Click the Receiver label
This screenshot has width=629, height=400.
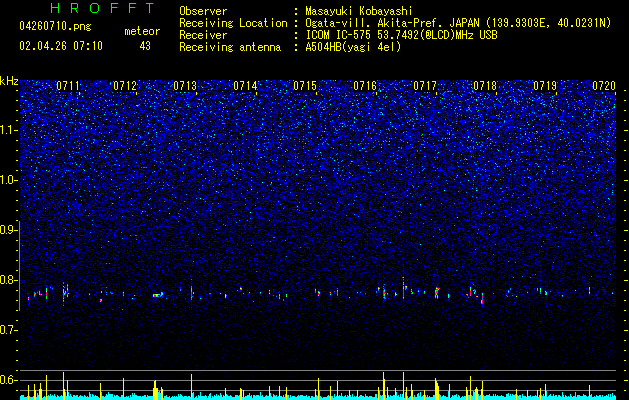coord(203,35)
